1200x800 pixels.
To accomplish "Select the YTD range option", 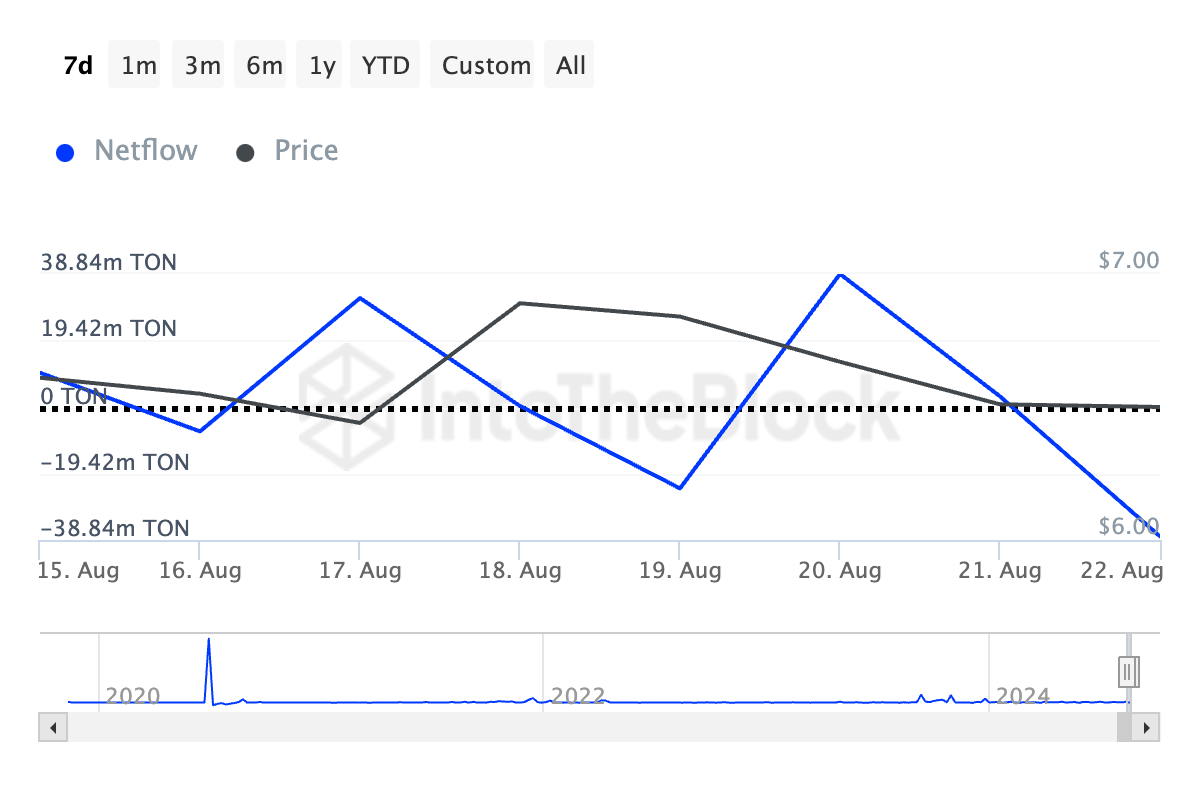I will 386,66.
